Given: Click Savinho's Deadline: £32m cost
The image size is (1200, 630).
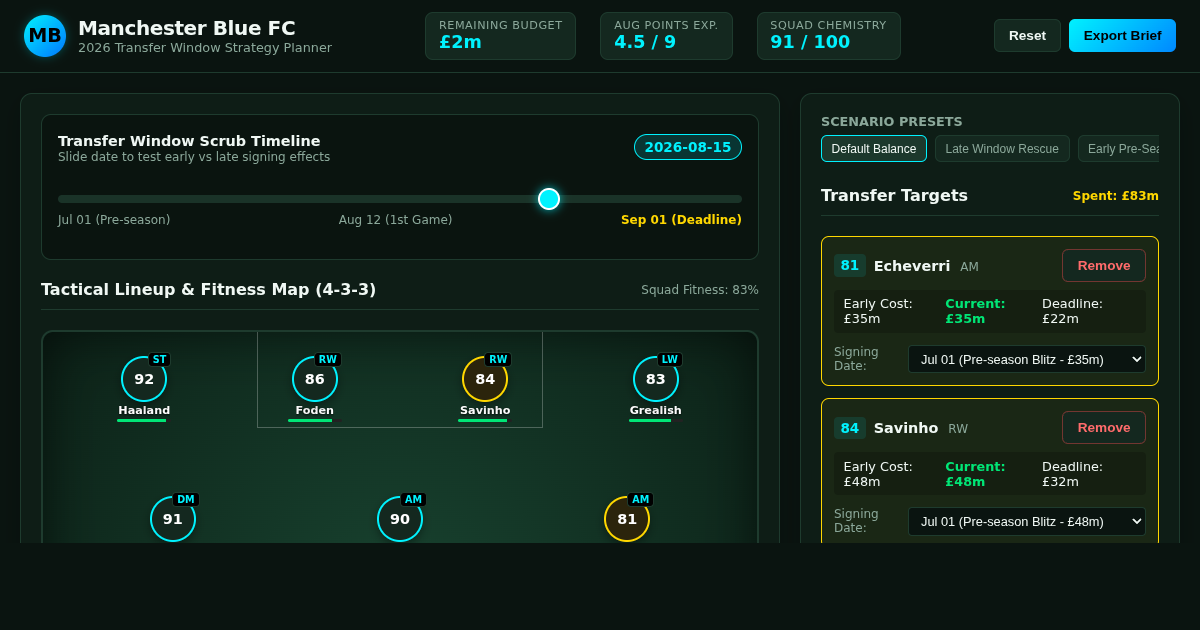Looking at the screenshot, I should coord(1072,473).
